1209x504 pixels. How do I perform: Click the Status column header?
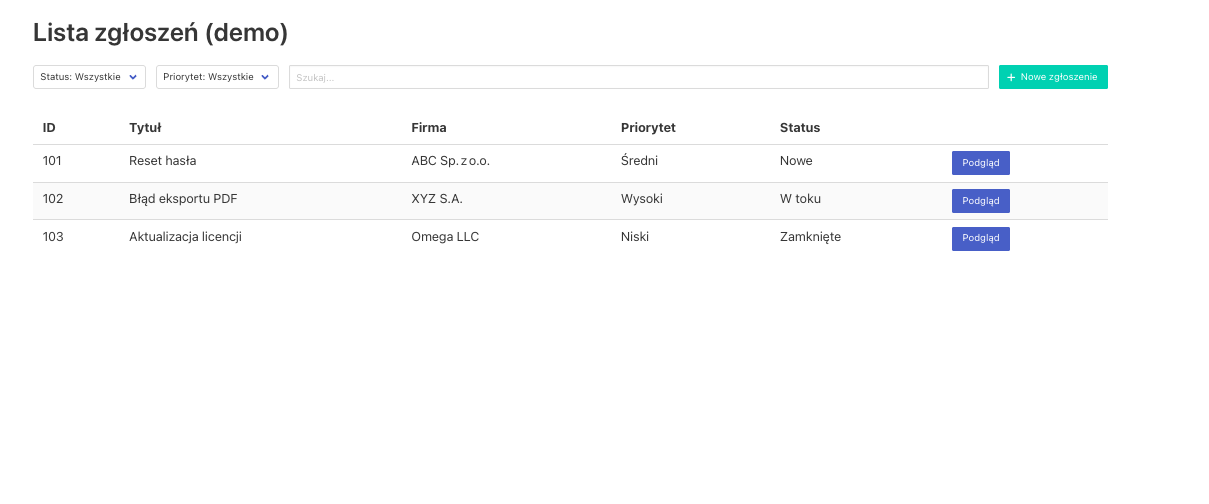coord(800,128)
